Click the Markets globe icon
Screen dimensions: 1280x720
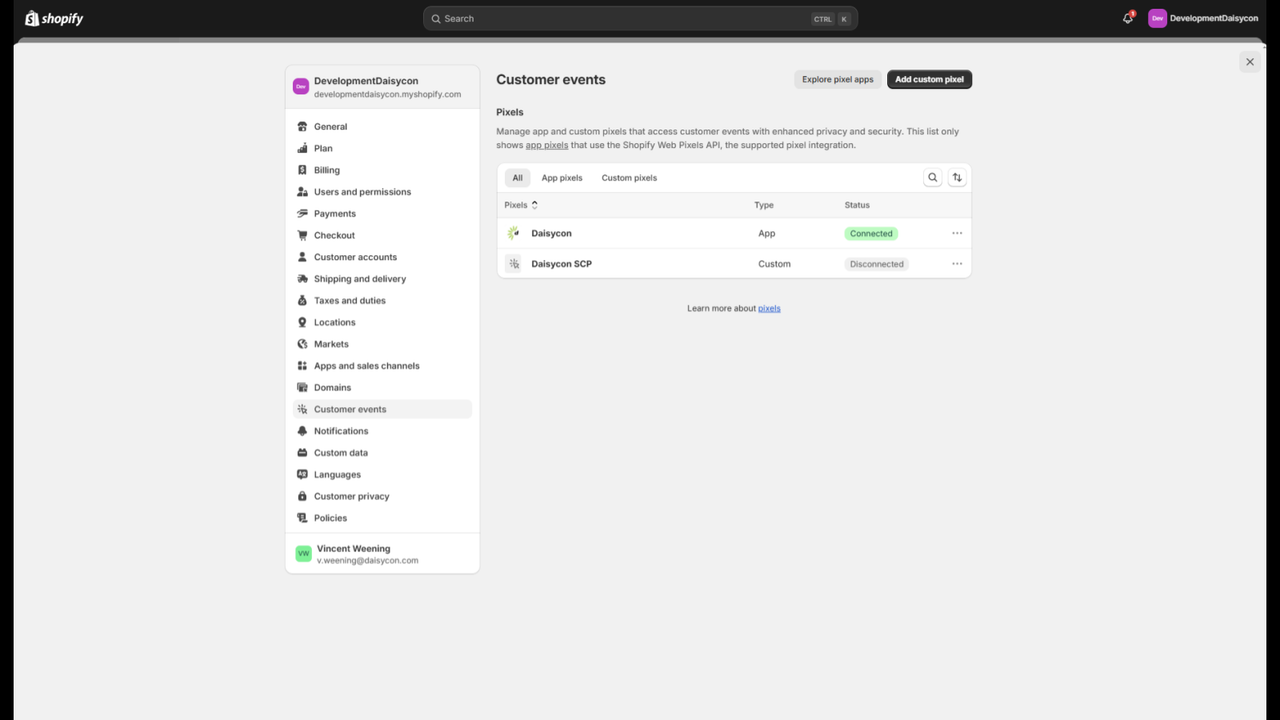303,344
